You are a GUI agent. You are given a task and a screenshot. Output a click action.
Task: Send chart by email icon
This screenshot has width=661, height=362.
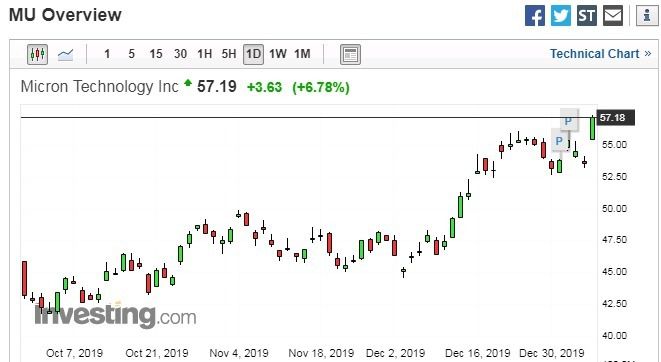(613, 16)
